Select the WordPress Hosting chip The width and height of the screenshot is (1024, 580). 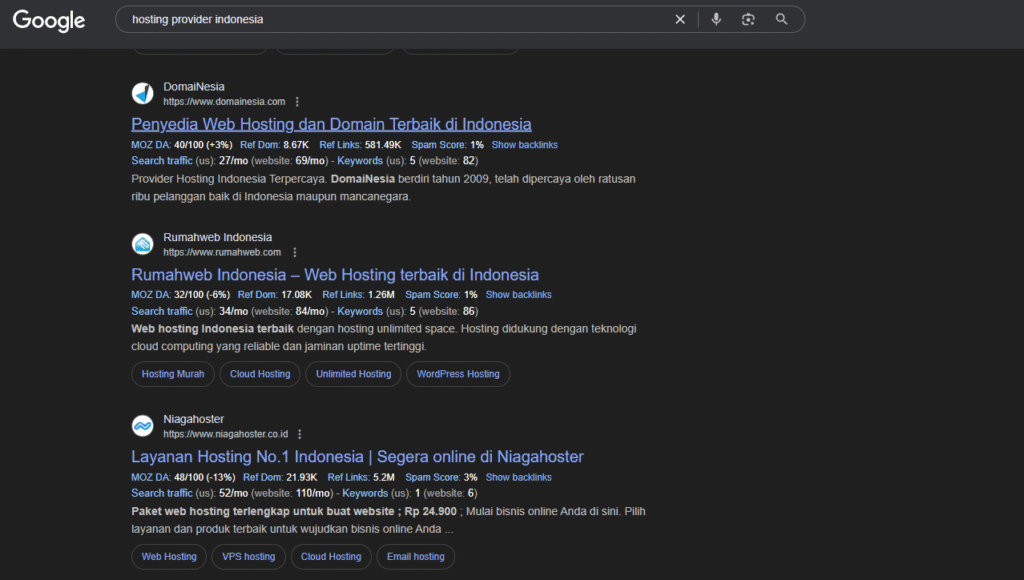click(458, 374)
